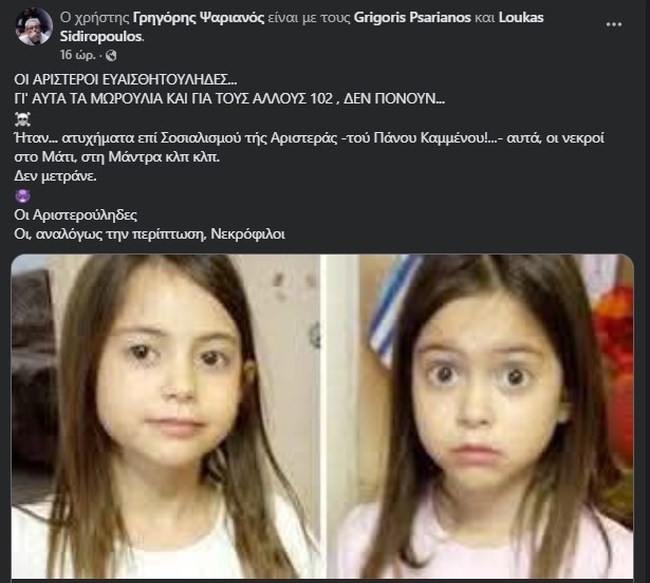Click the "Οι Αριστερούληδες" text line
Viewport: 650px width, 583px height.
pos(75,215)
